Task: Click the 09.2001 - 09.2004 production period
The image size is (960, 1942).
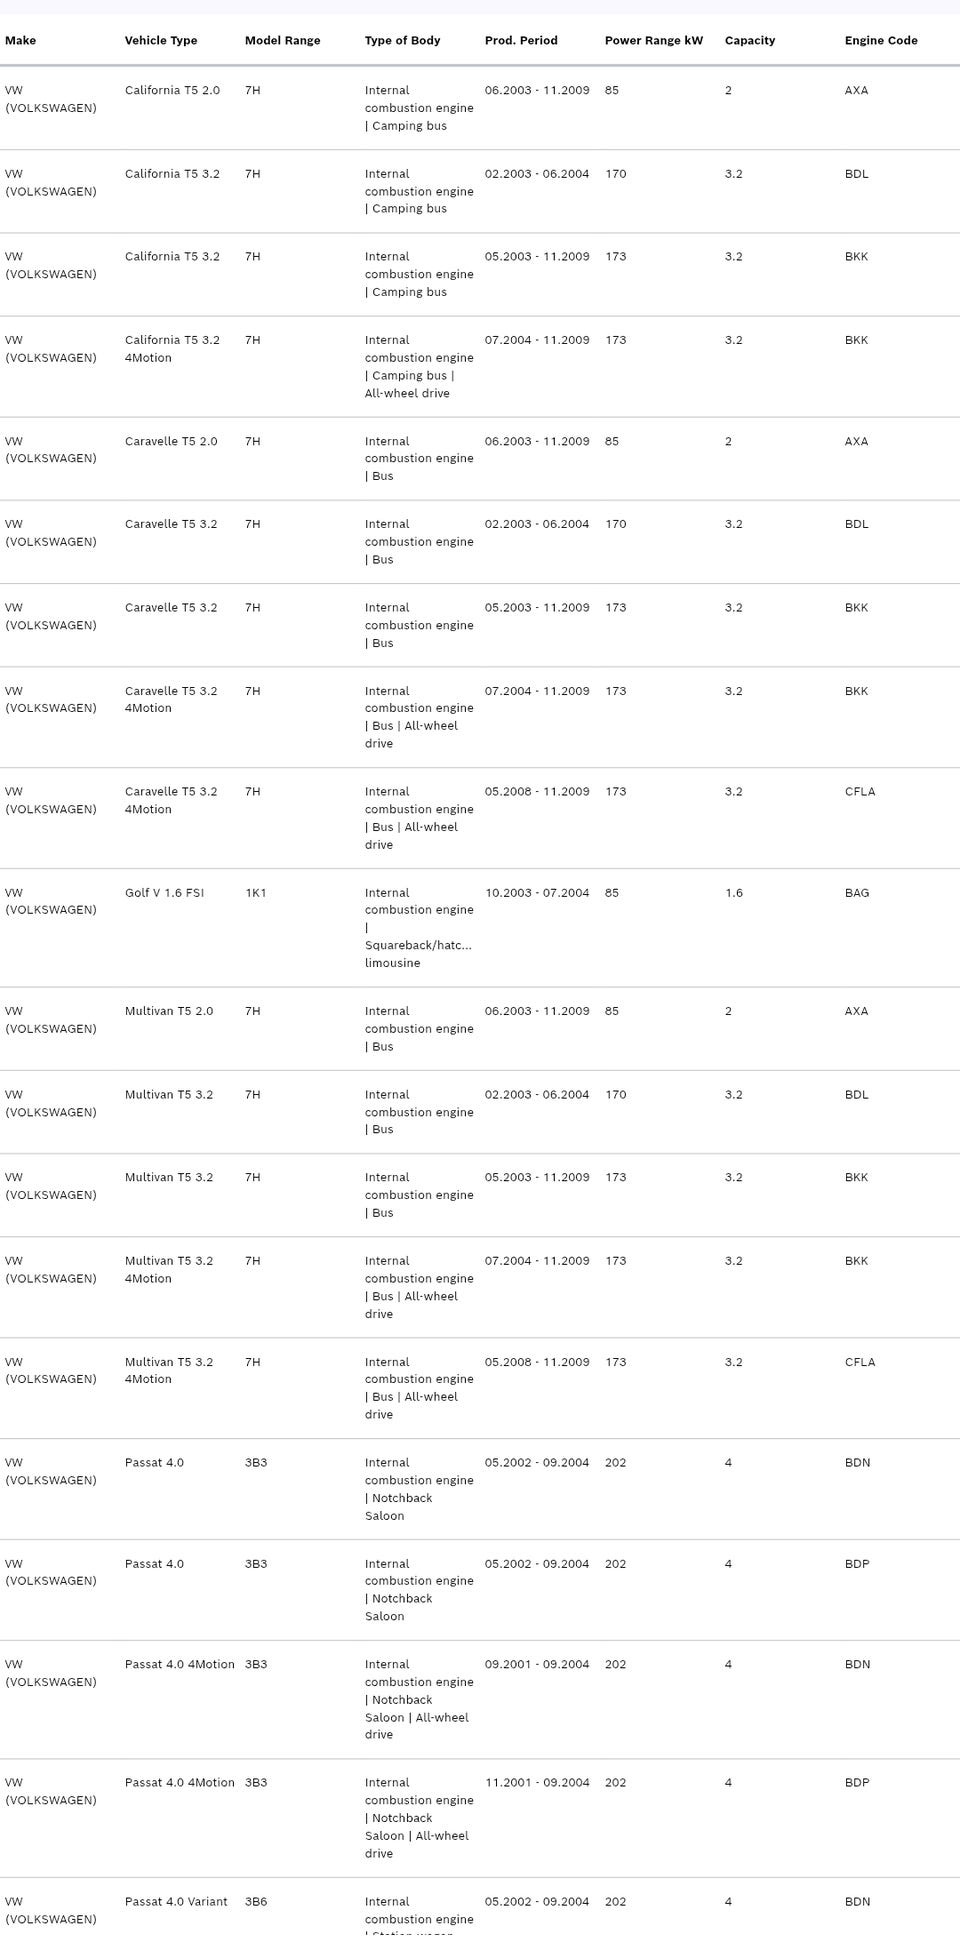Action: [x=537, y=1665]
